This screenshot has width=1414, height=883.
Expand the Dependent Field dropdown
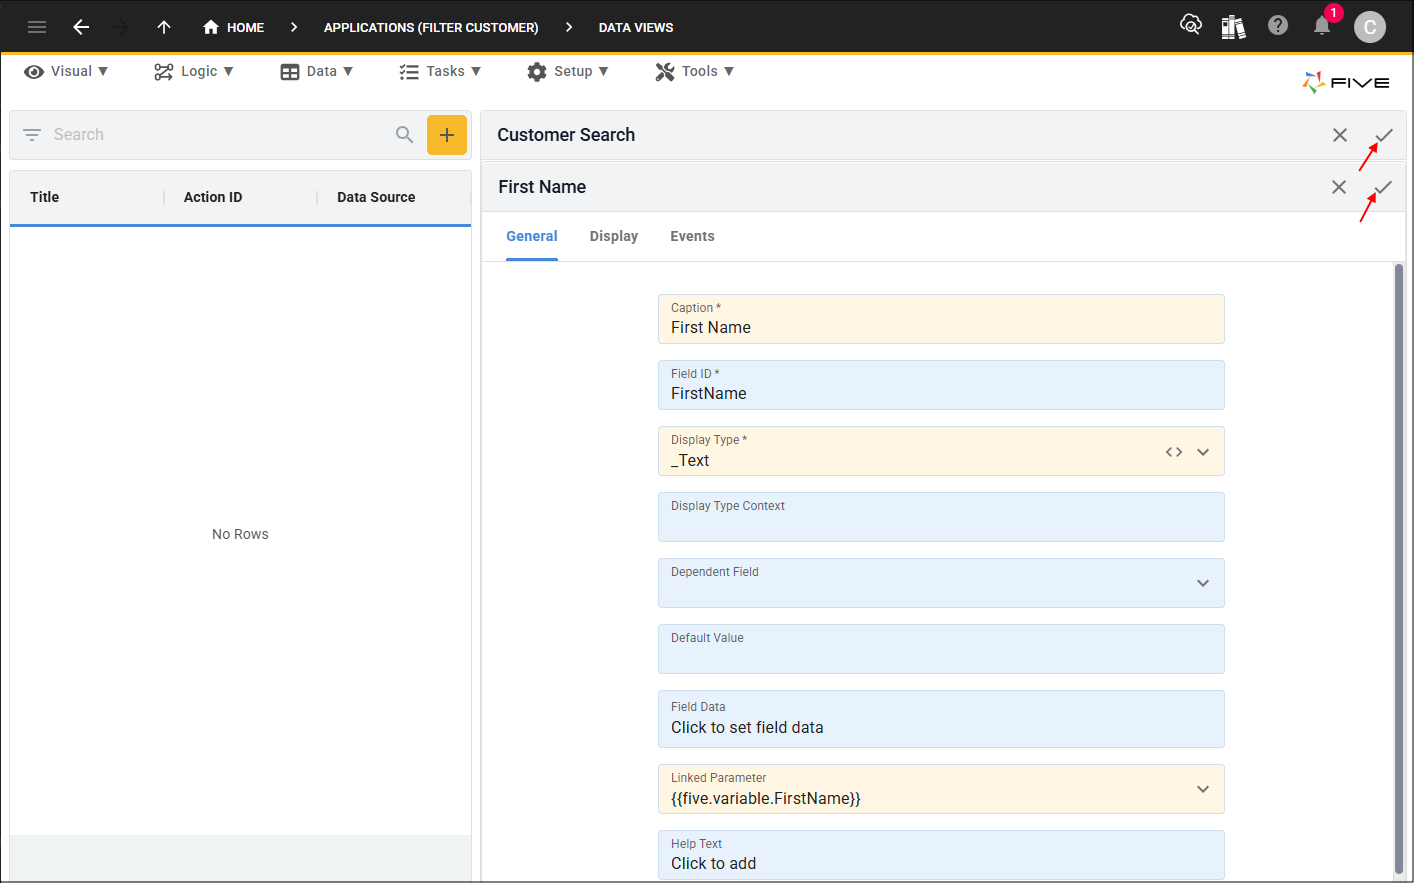pos(1203,583)
